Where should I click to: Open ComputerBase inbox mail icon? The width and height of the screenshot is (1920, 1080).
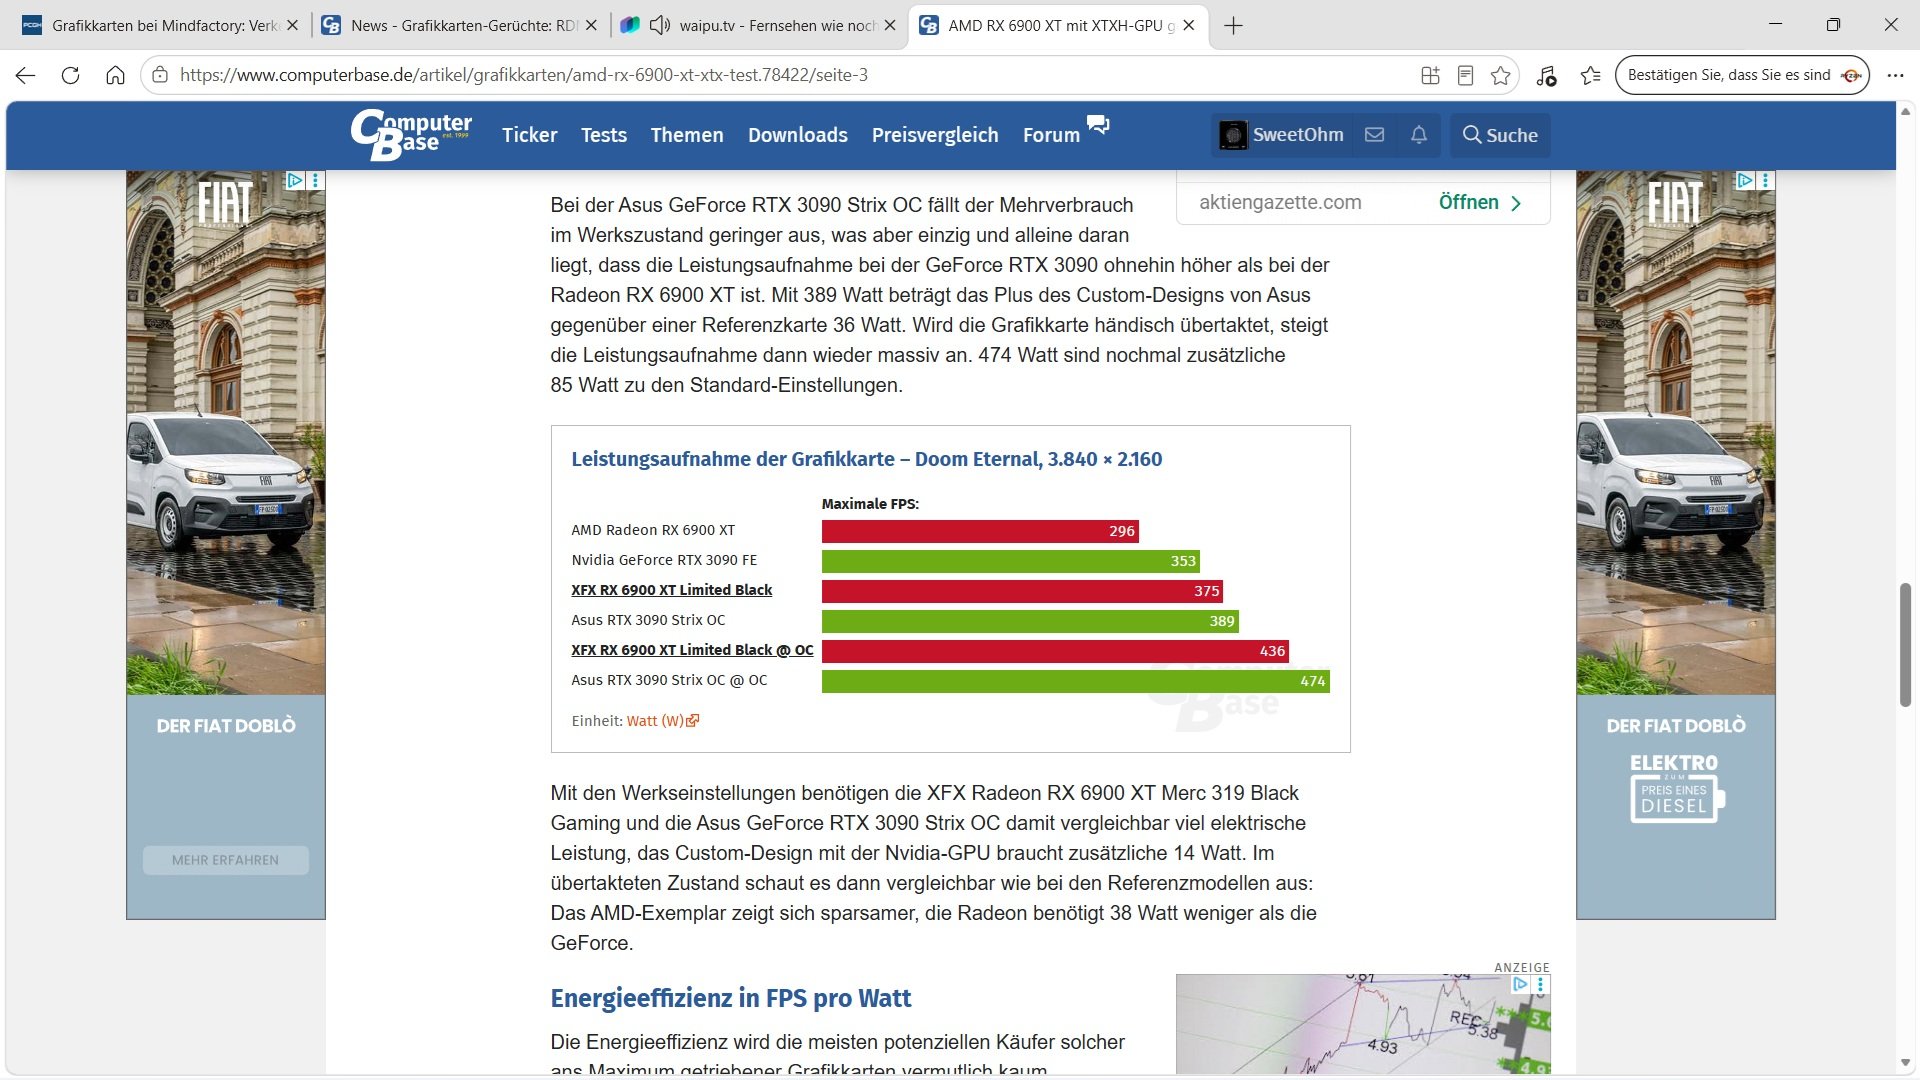(x=1374, y=135)
